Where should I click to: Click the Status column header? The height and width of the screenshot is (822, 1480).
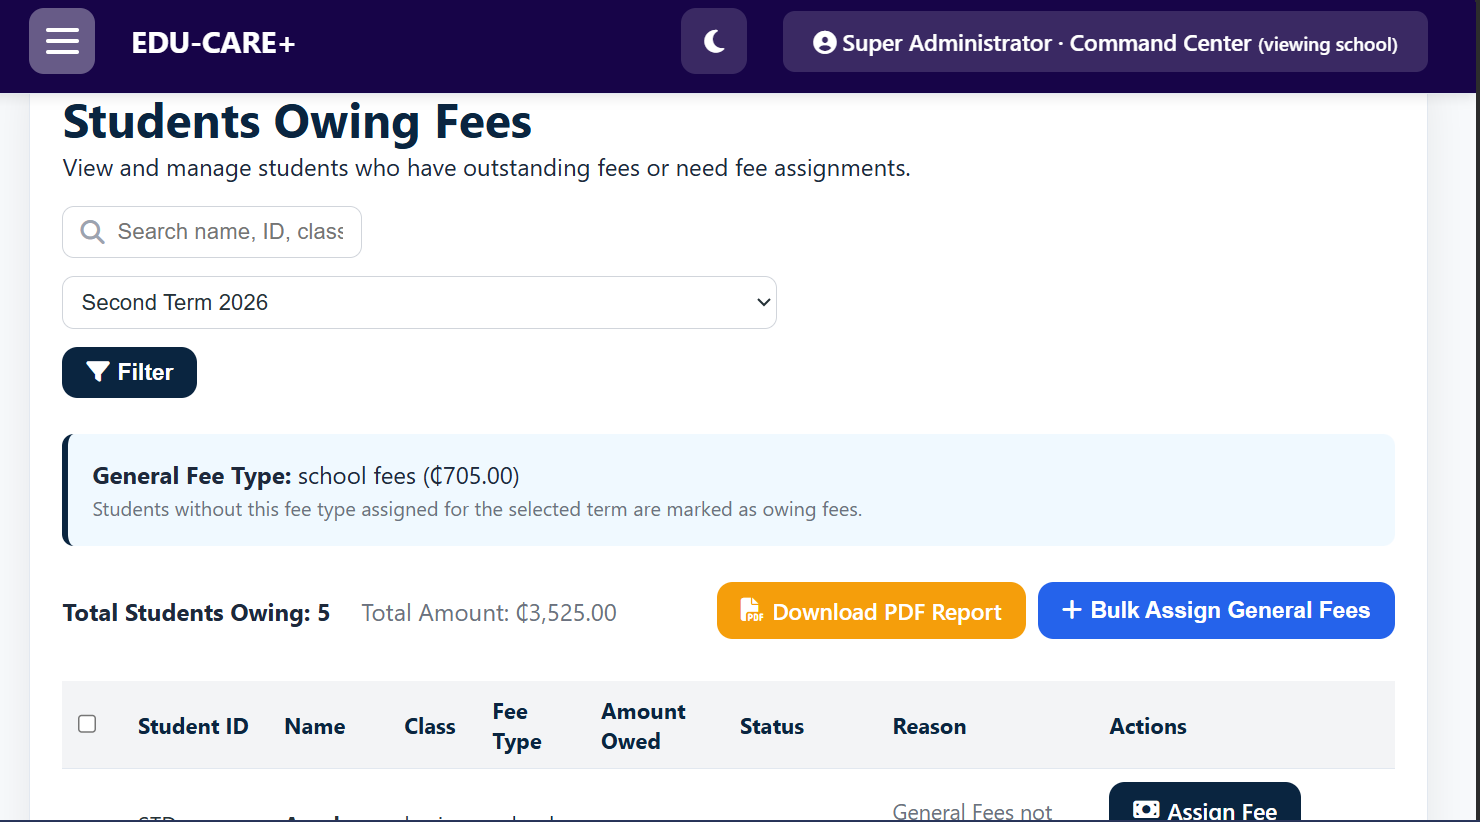coord(771,726)
